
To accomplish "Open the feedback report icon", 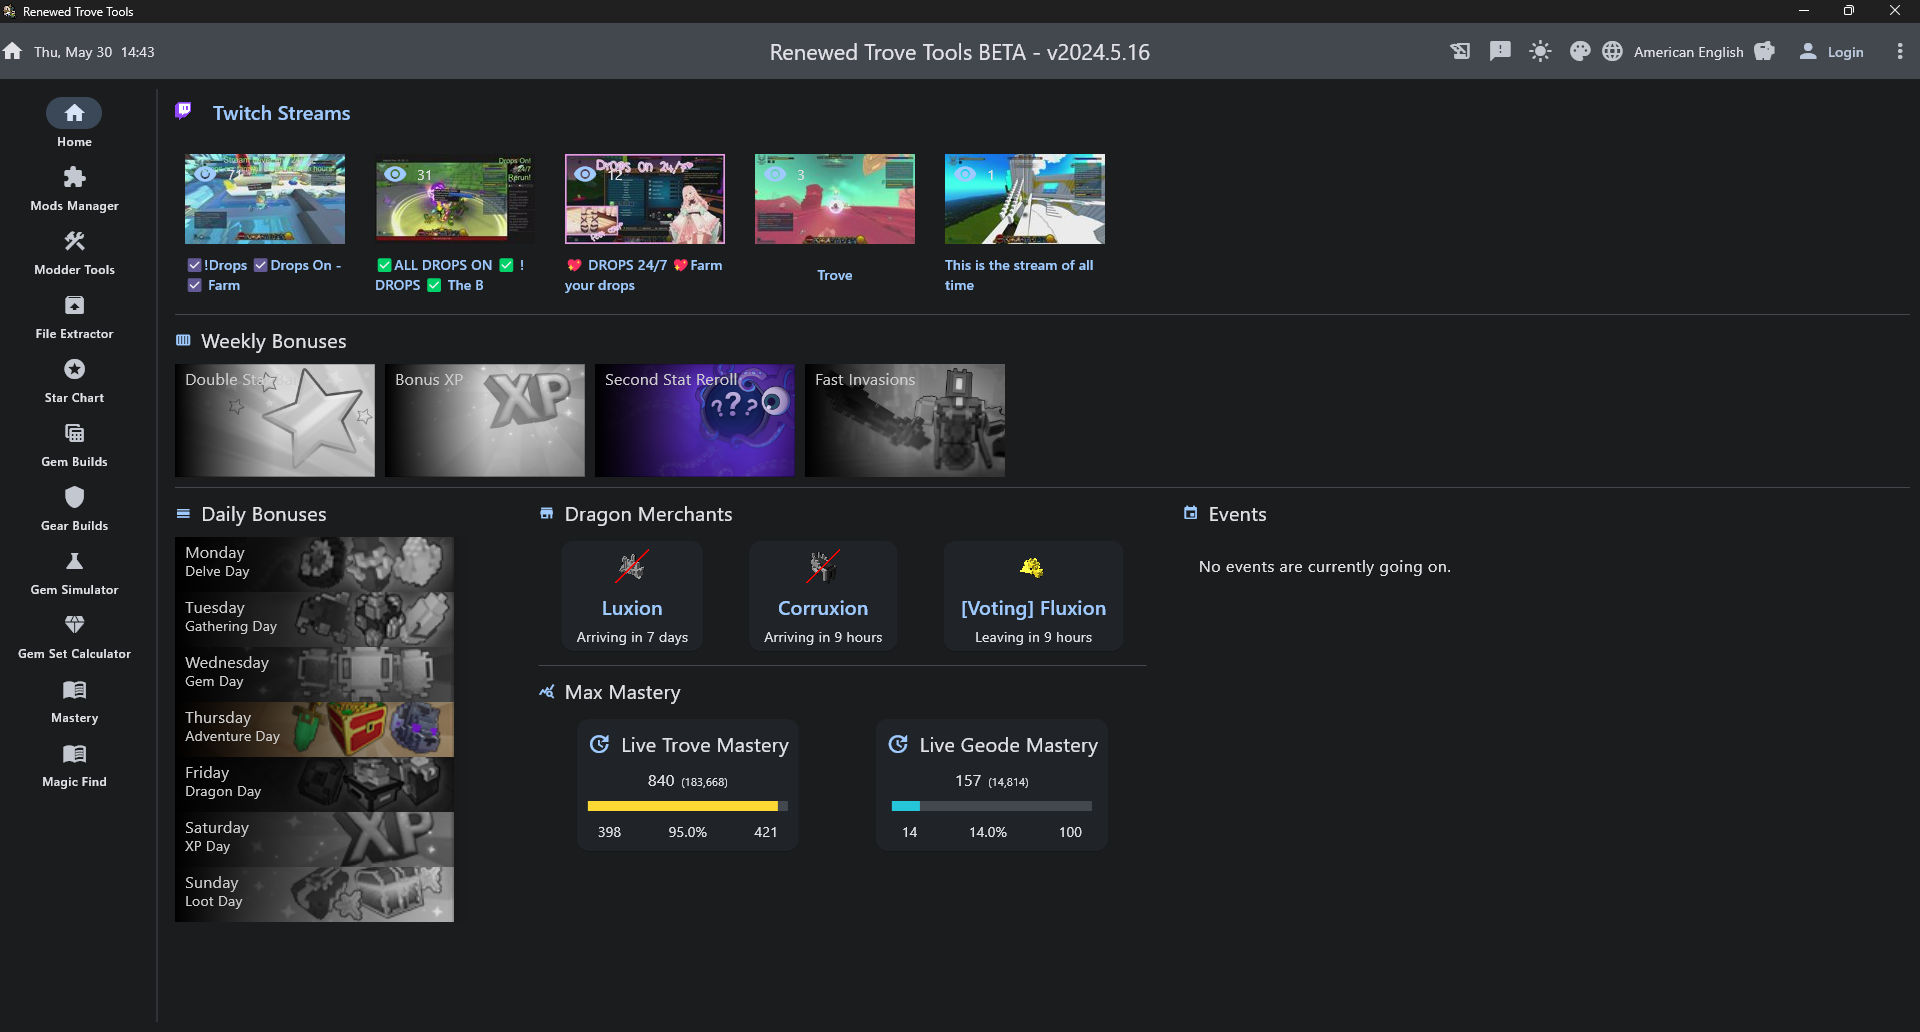I will (1499, 51).
